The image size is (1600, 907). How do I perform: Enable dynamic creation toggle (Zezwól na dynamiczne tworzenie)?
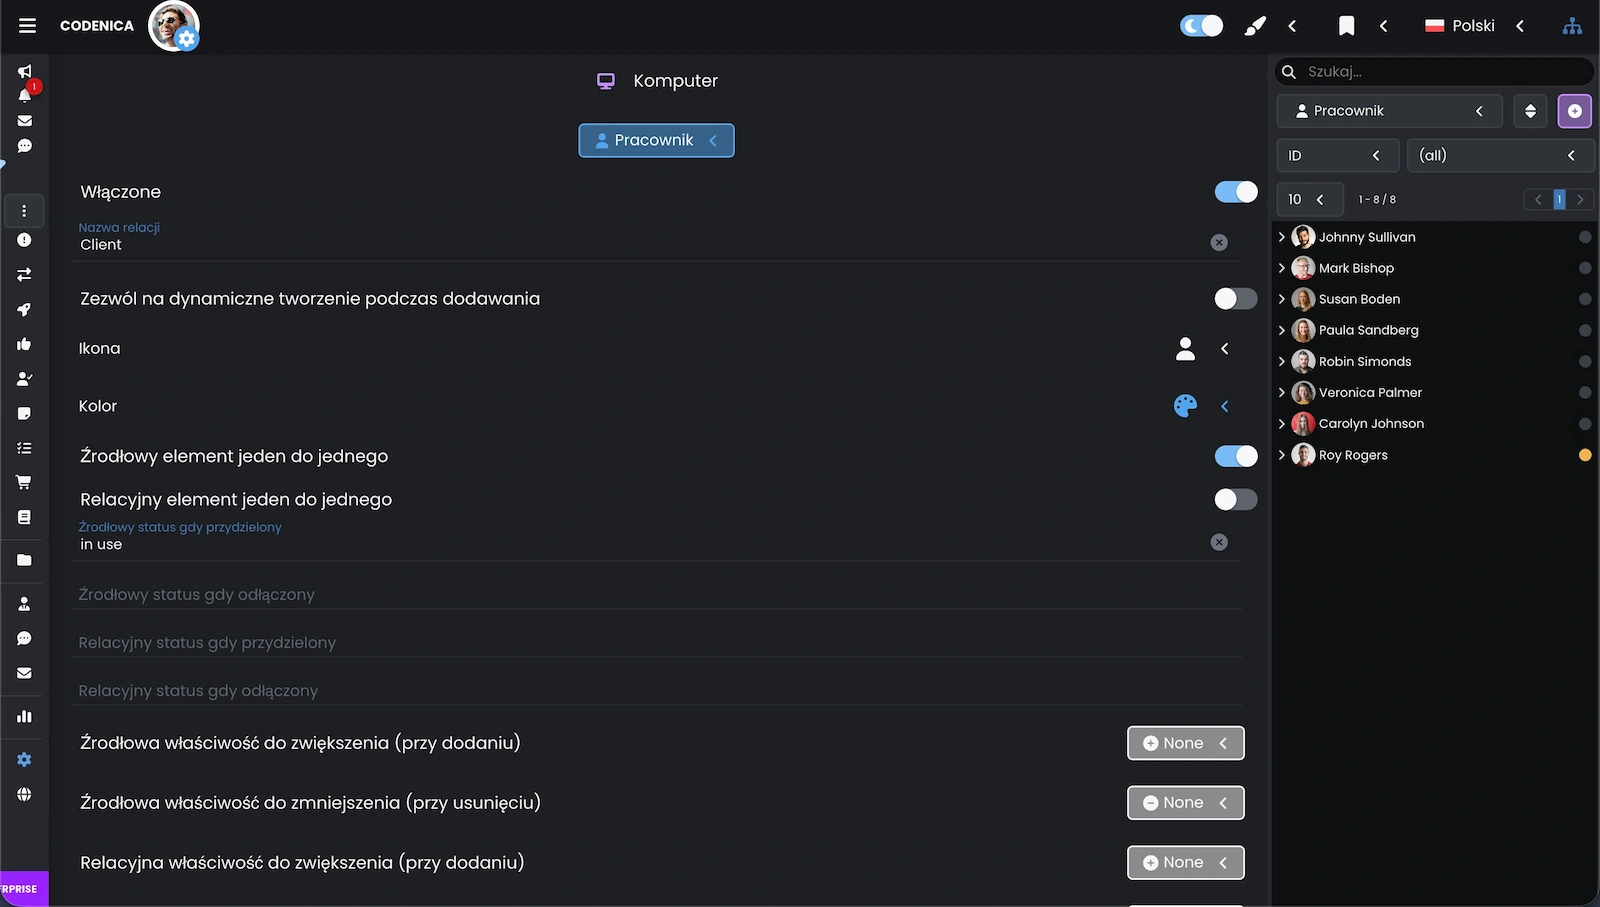tap(1235, 299)
